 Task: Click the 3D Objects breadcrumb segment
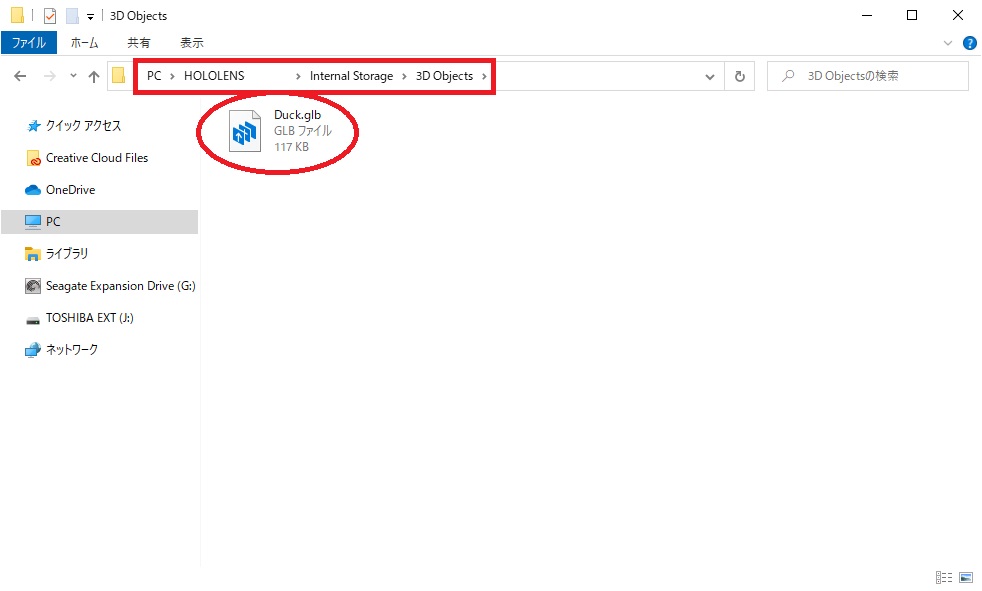tap(444, 76)
